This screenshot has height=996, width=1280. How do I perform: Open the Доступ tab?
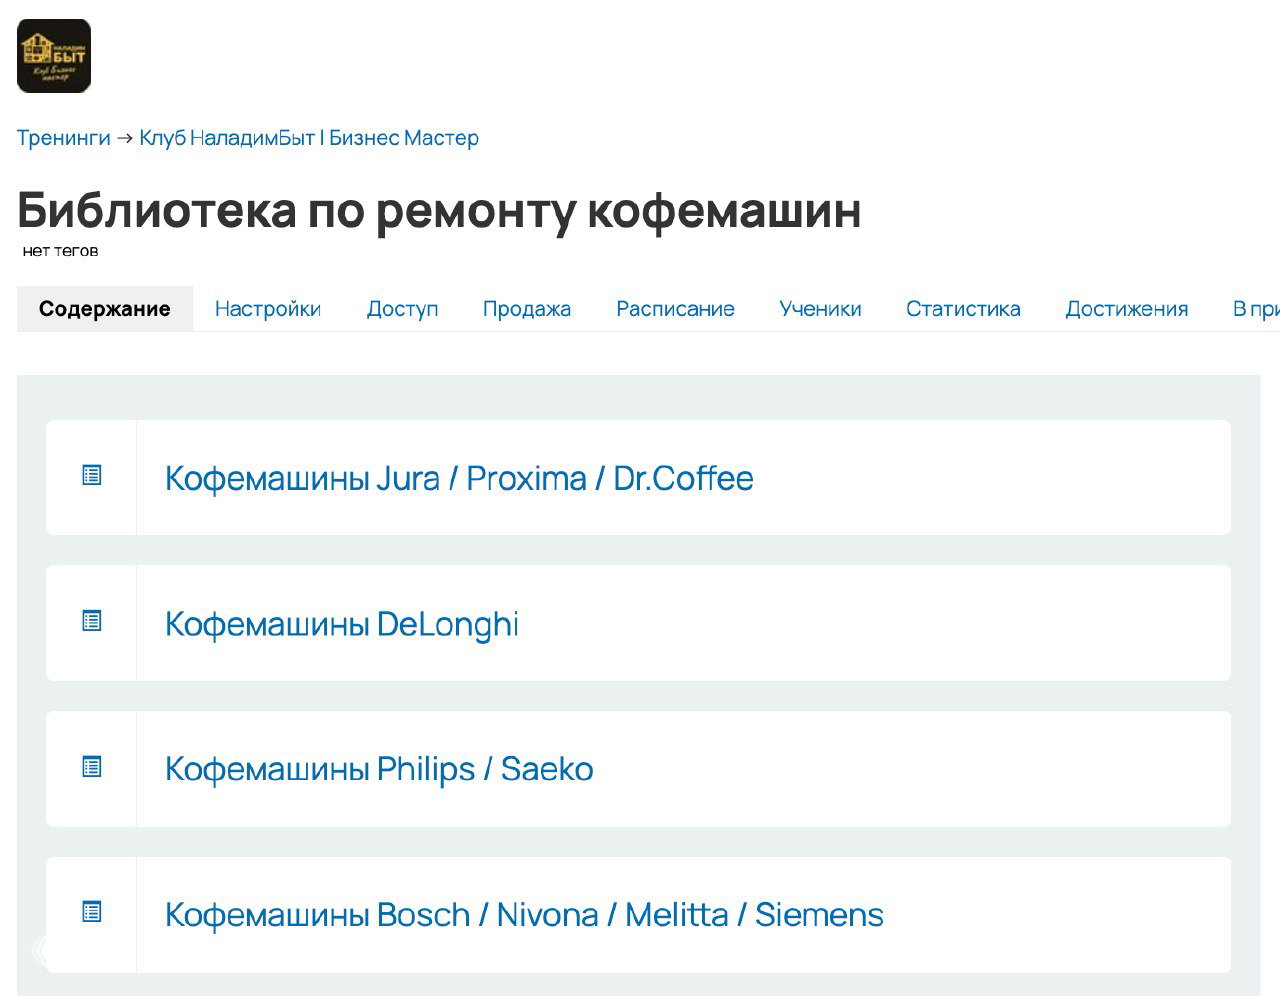coord(402,309)
